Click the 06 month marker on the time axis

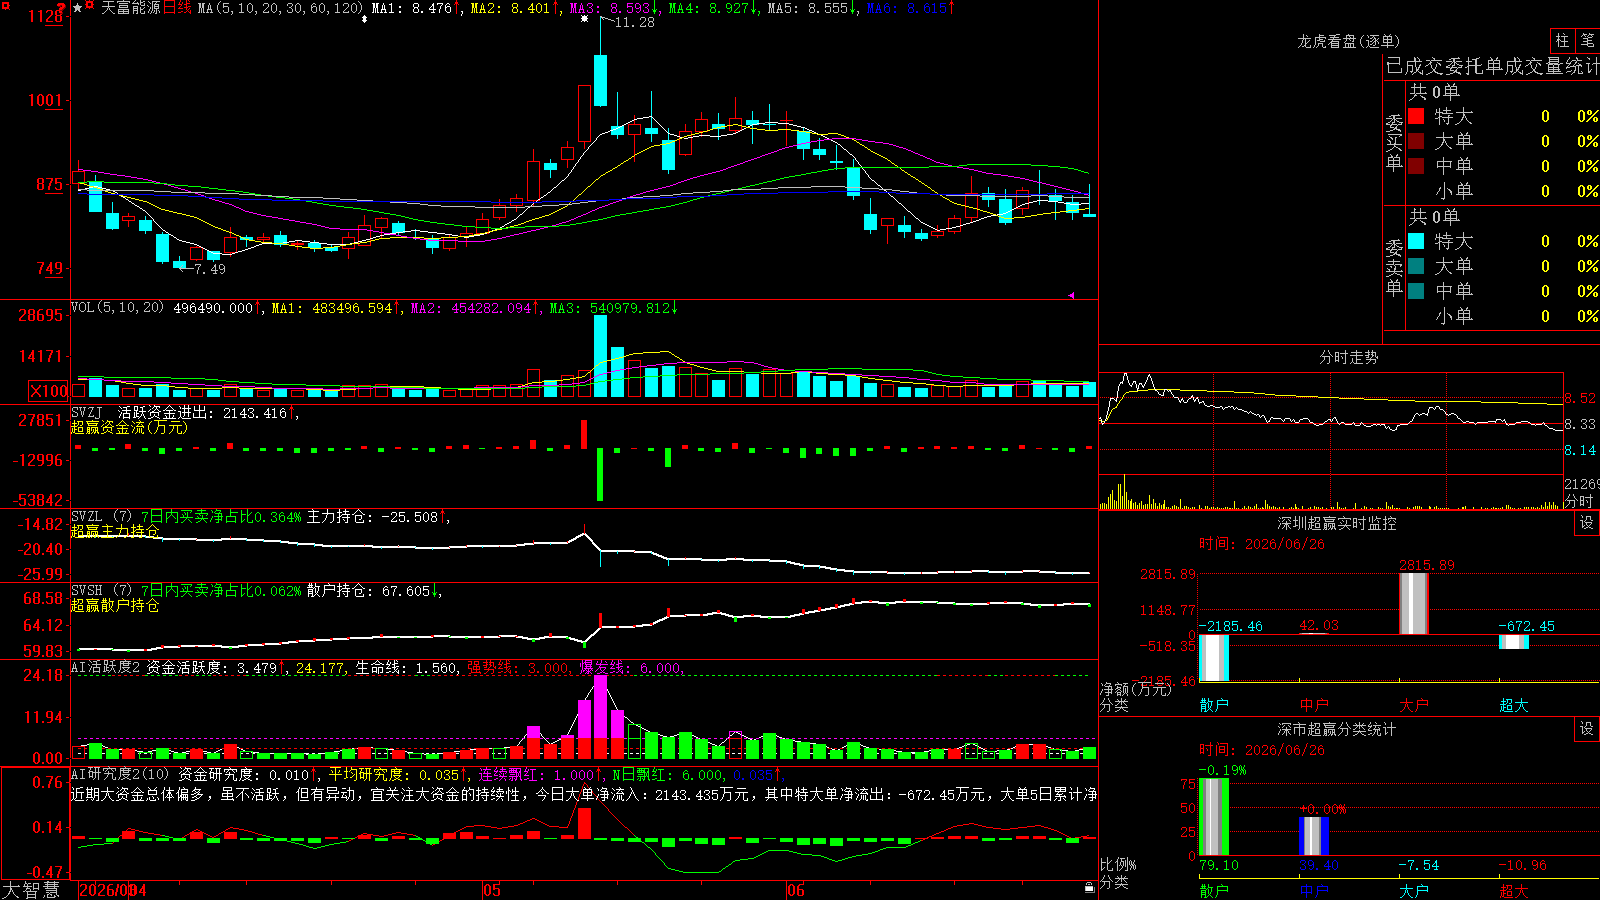click(x=795, y=890)
